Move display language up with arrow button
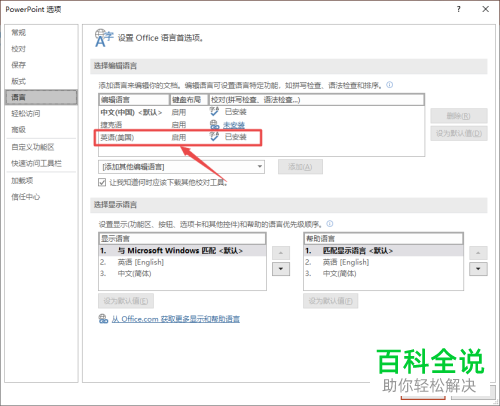500x406 pixels. click(x=281, y=253)
